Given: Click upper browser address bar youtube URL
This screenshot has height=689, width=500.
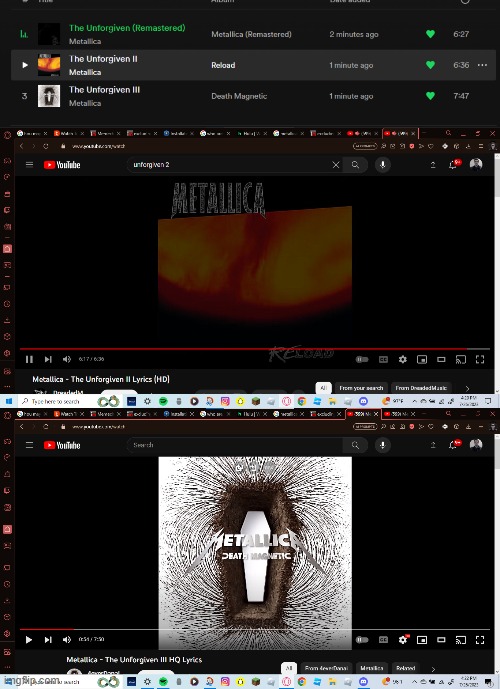Looking at the screenshot, I should click(x=99, y=146).
